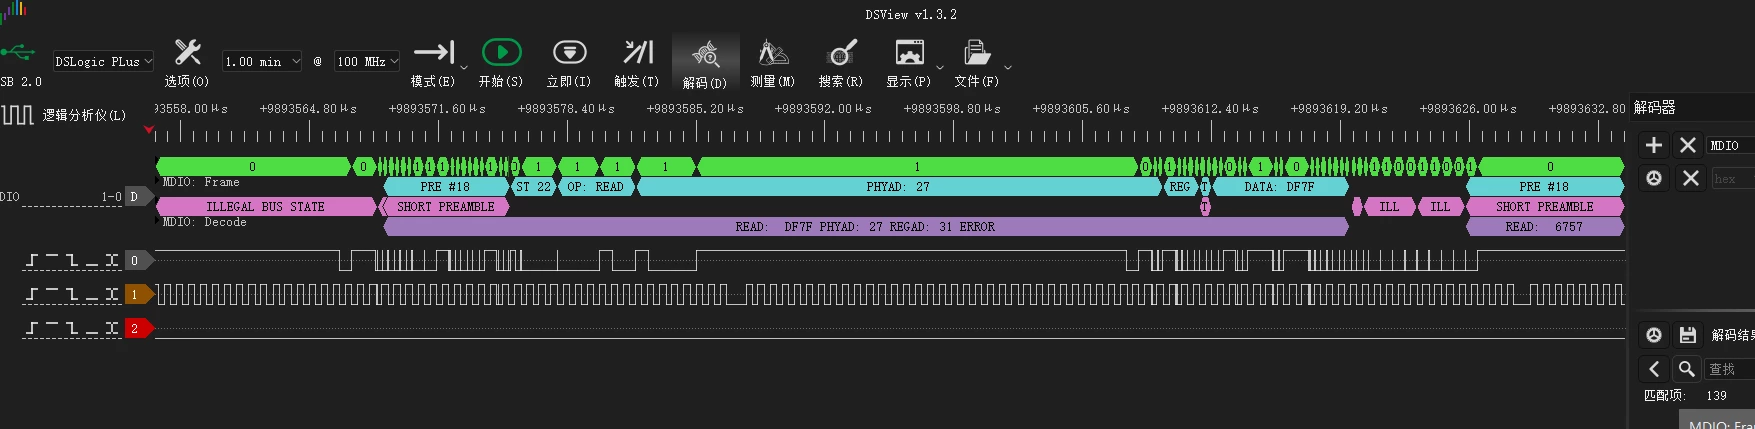Click the ST 22 annotation

pyautogui.click(x=534, y=187)
